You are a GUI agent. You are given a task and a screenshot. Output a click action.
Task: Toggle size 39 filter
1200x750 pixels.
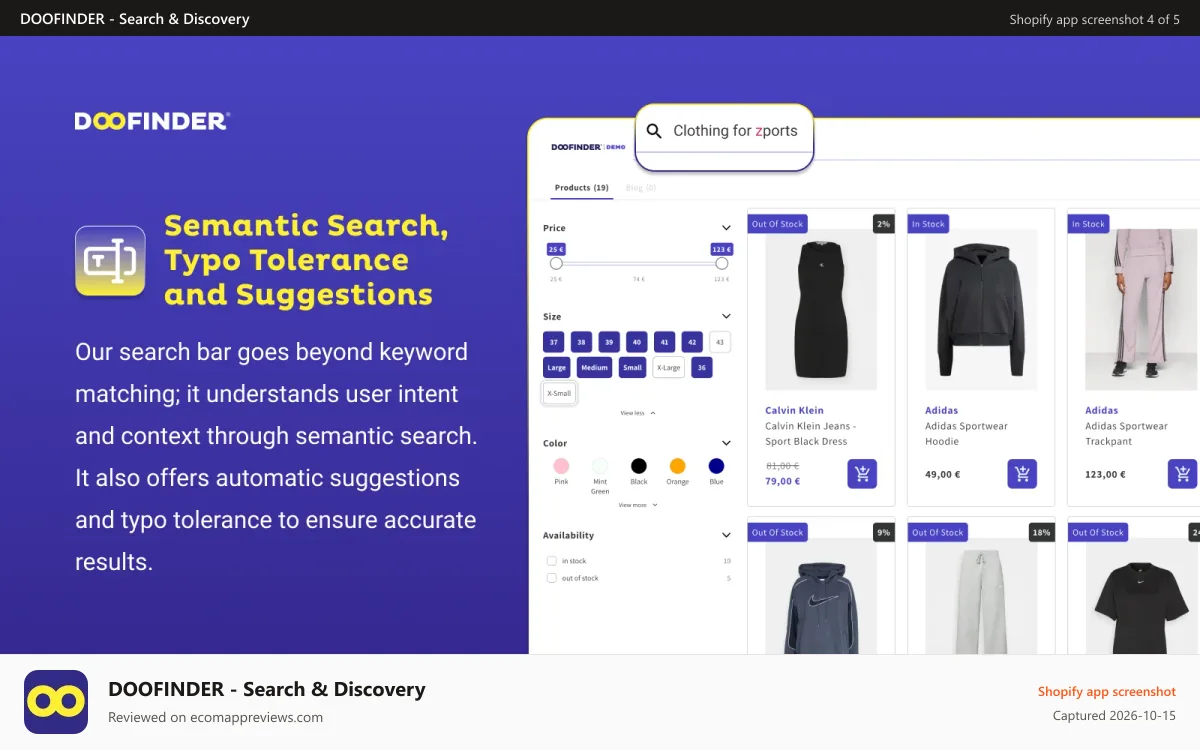tap(609, 342)
